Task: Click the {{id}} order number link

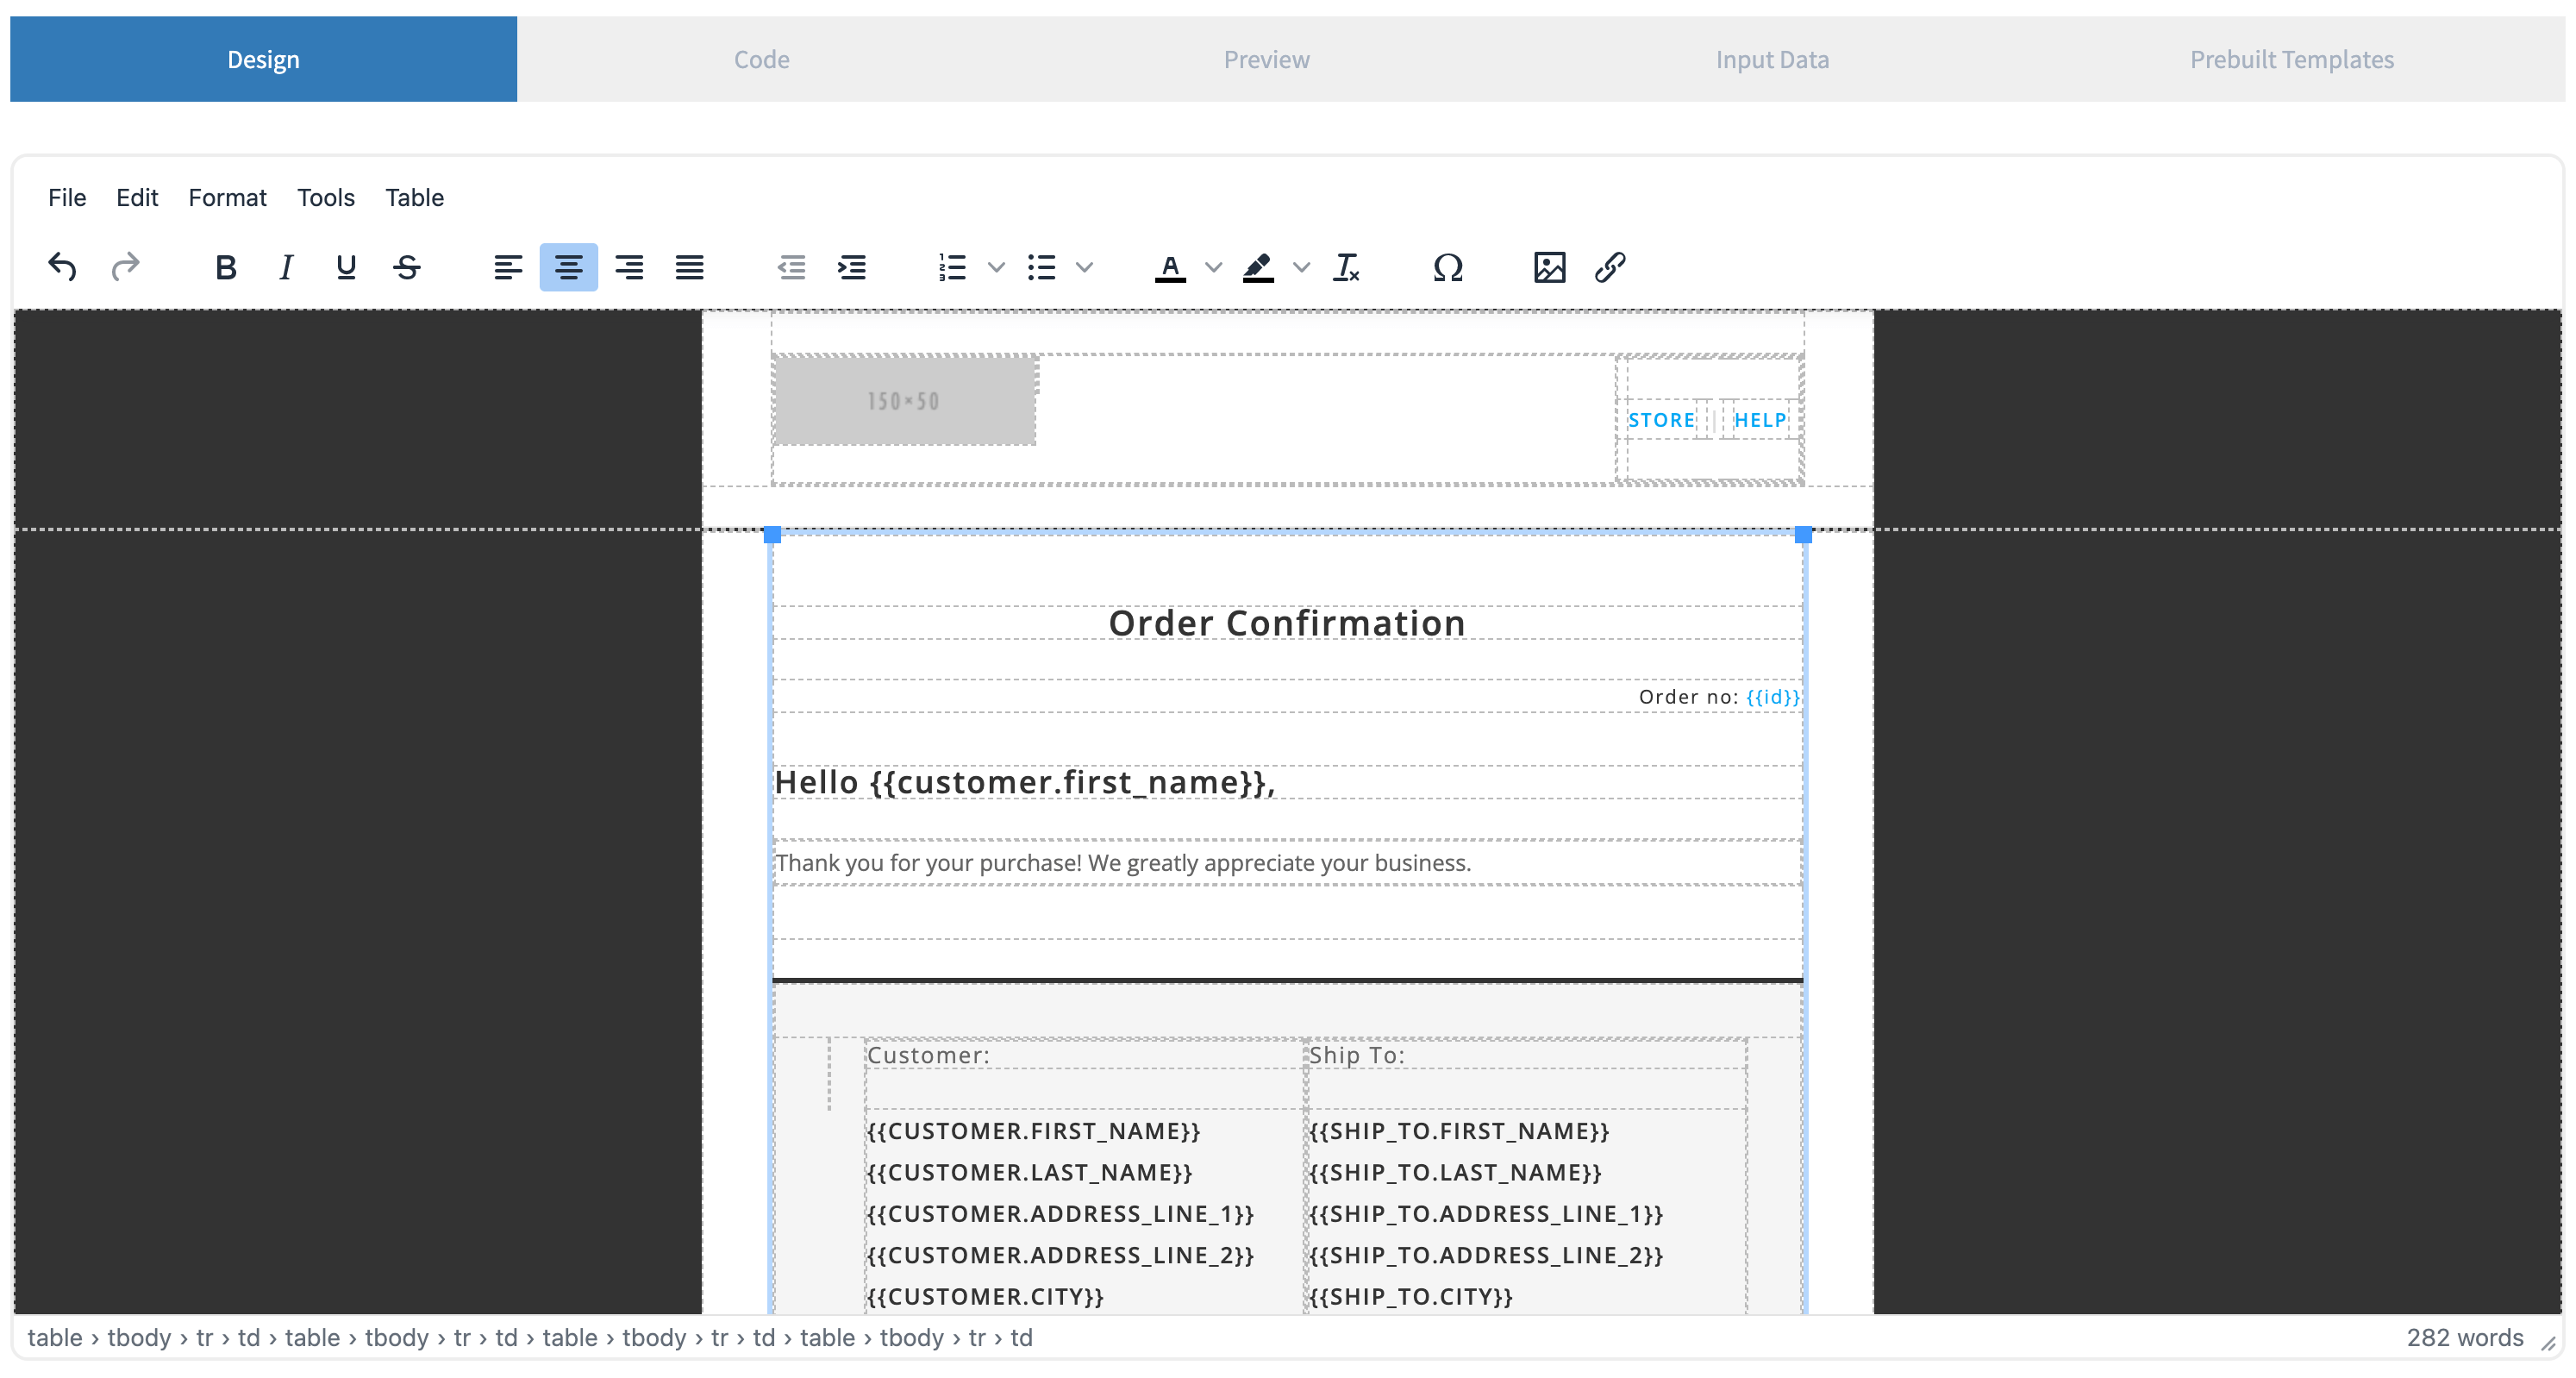Action: (x=1772, y=697)
